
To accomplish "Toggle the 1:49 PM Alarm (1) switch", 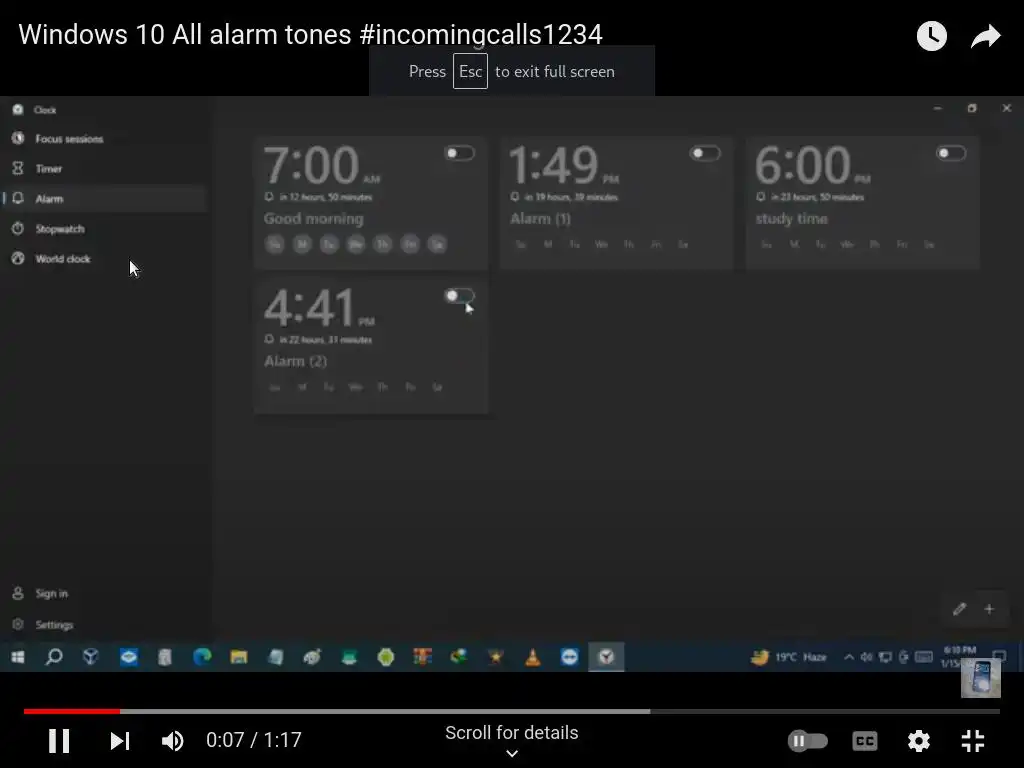I will [705, 153].
